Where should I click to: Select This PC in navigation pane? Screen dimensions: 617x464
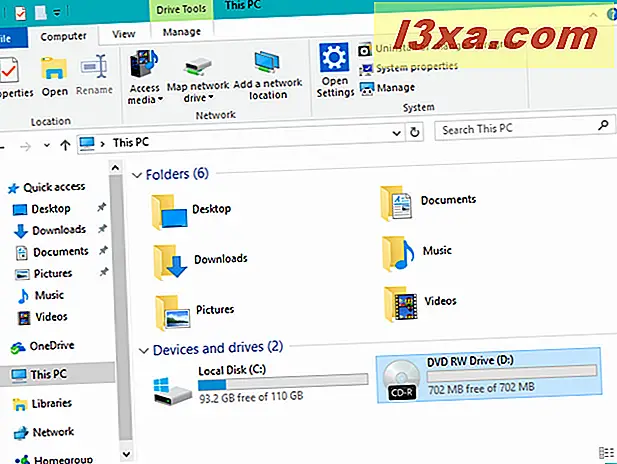(57, 374)
